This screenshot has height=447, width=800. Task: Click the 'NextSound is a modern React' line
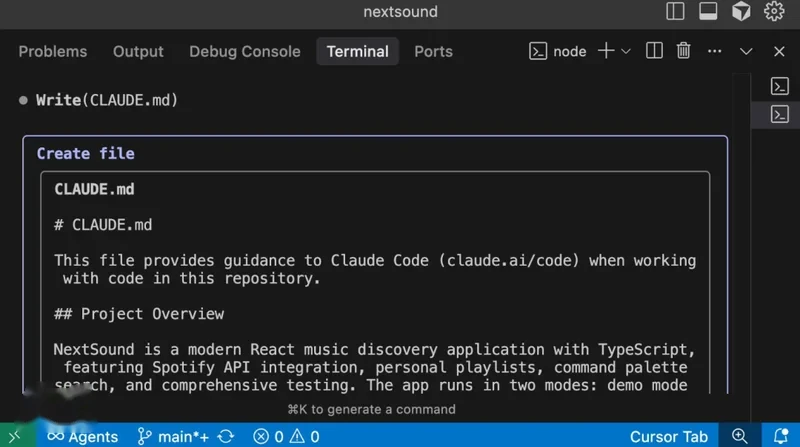pos(374,350)
